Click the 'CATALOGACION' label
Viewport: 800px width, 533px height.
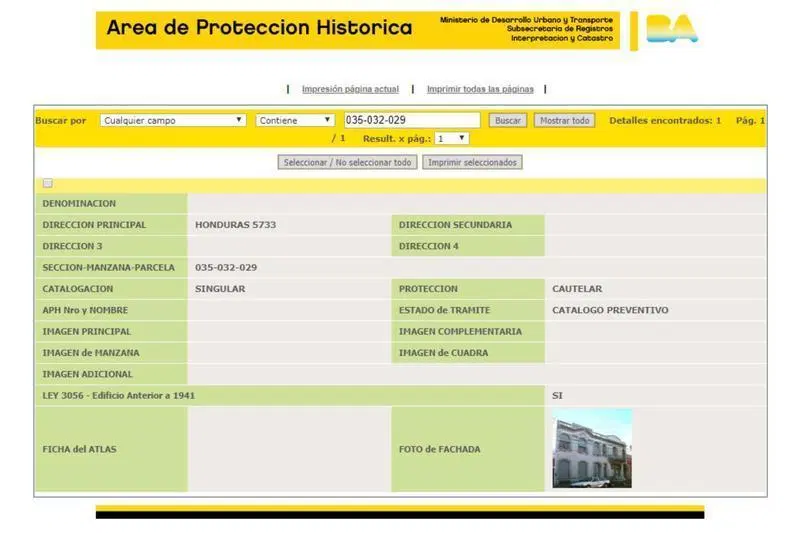click(78, 289)
